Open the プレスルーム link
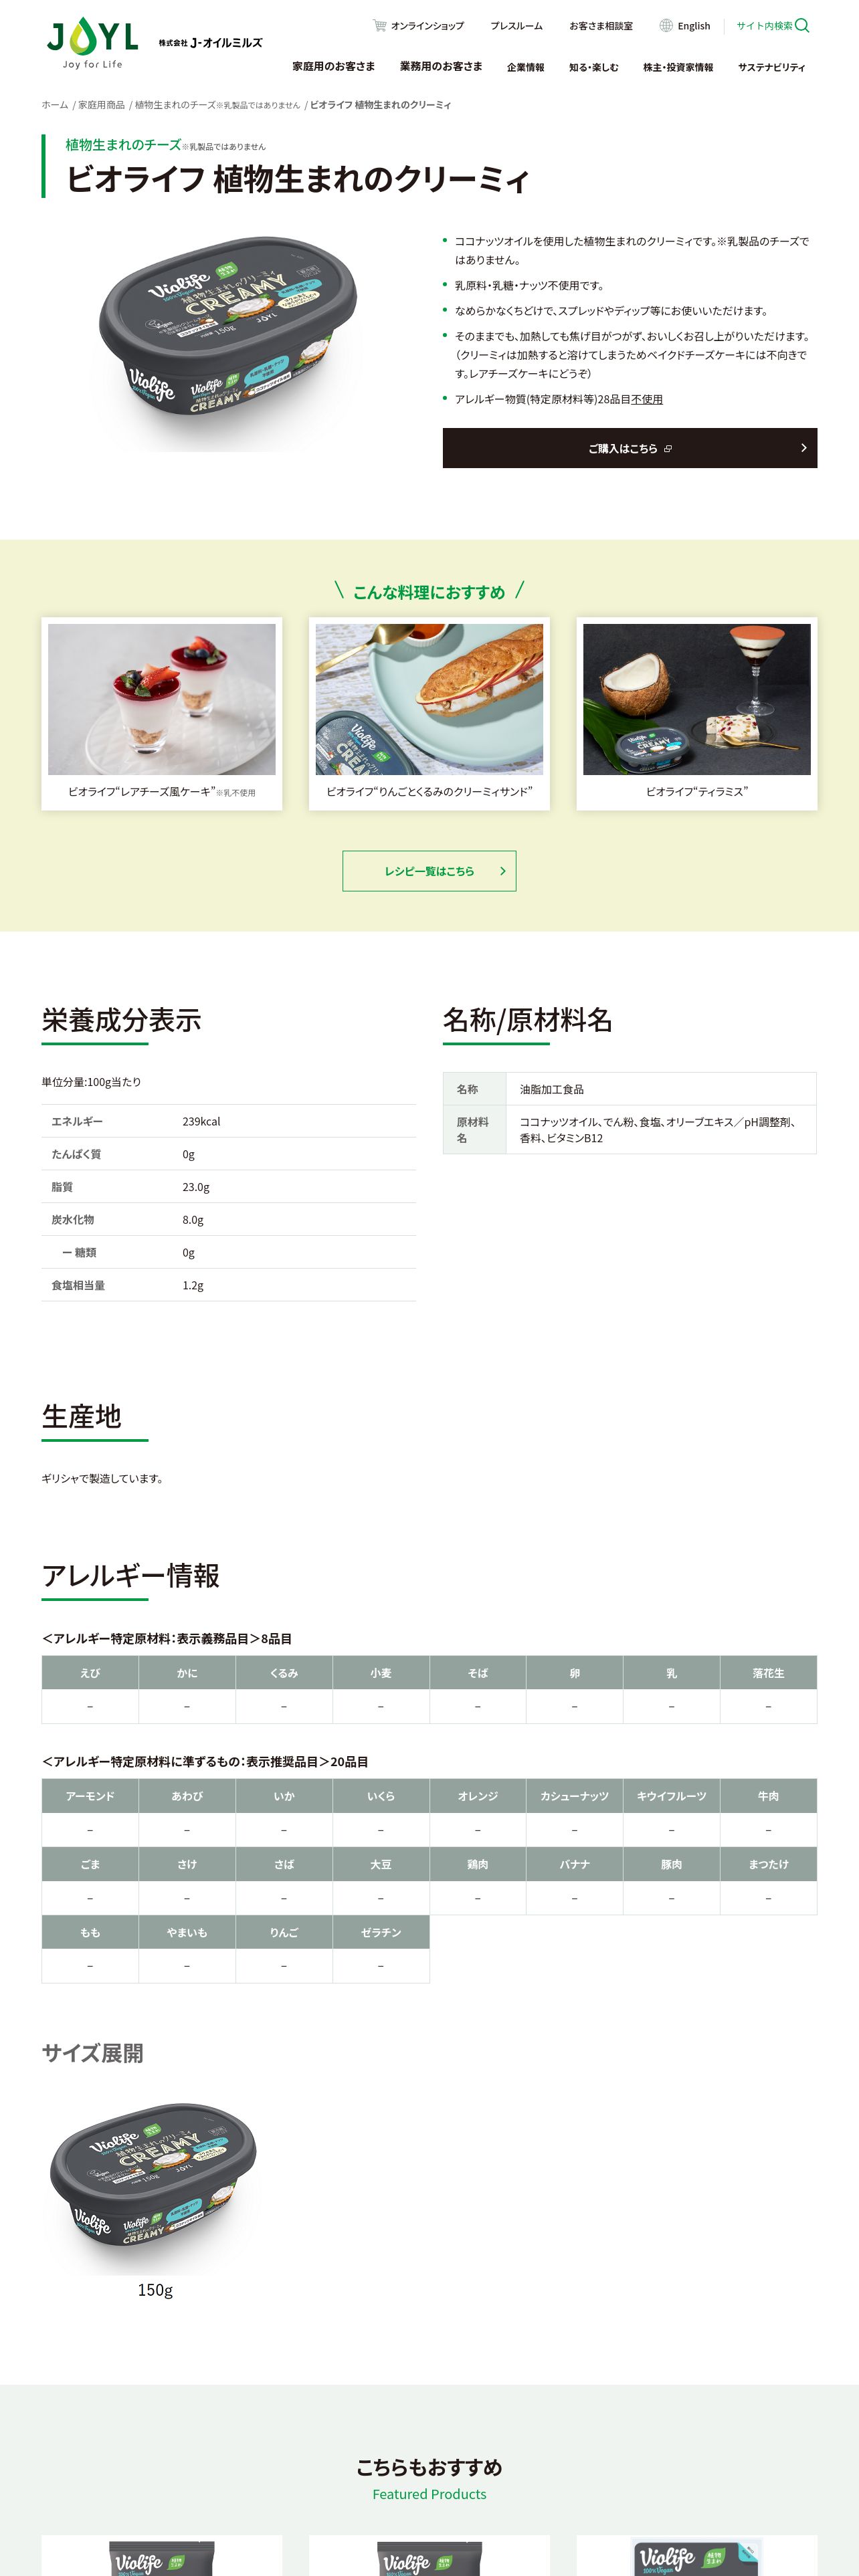Viewport: 859px width, 2576px height. 516,26
